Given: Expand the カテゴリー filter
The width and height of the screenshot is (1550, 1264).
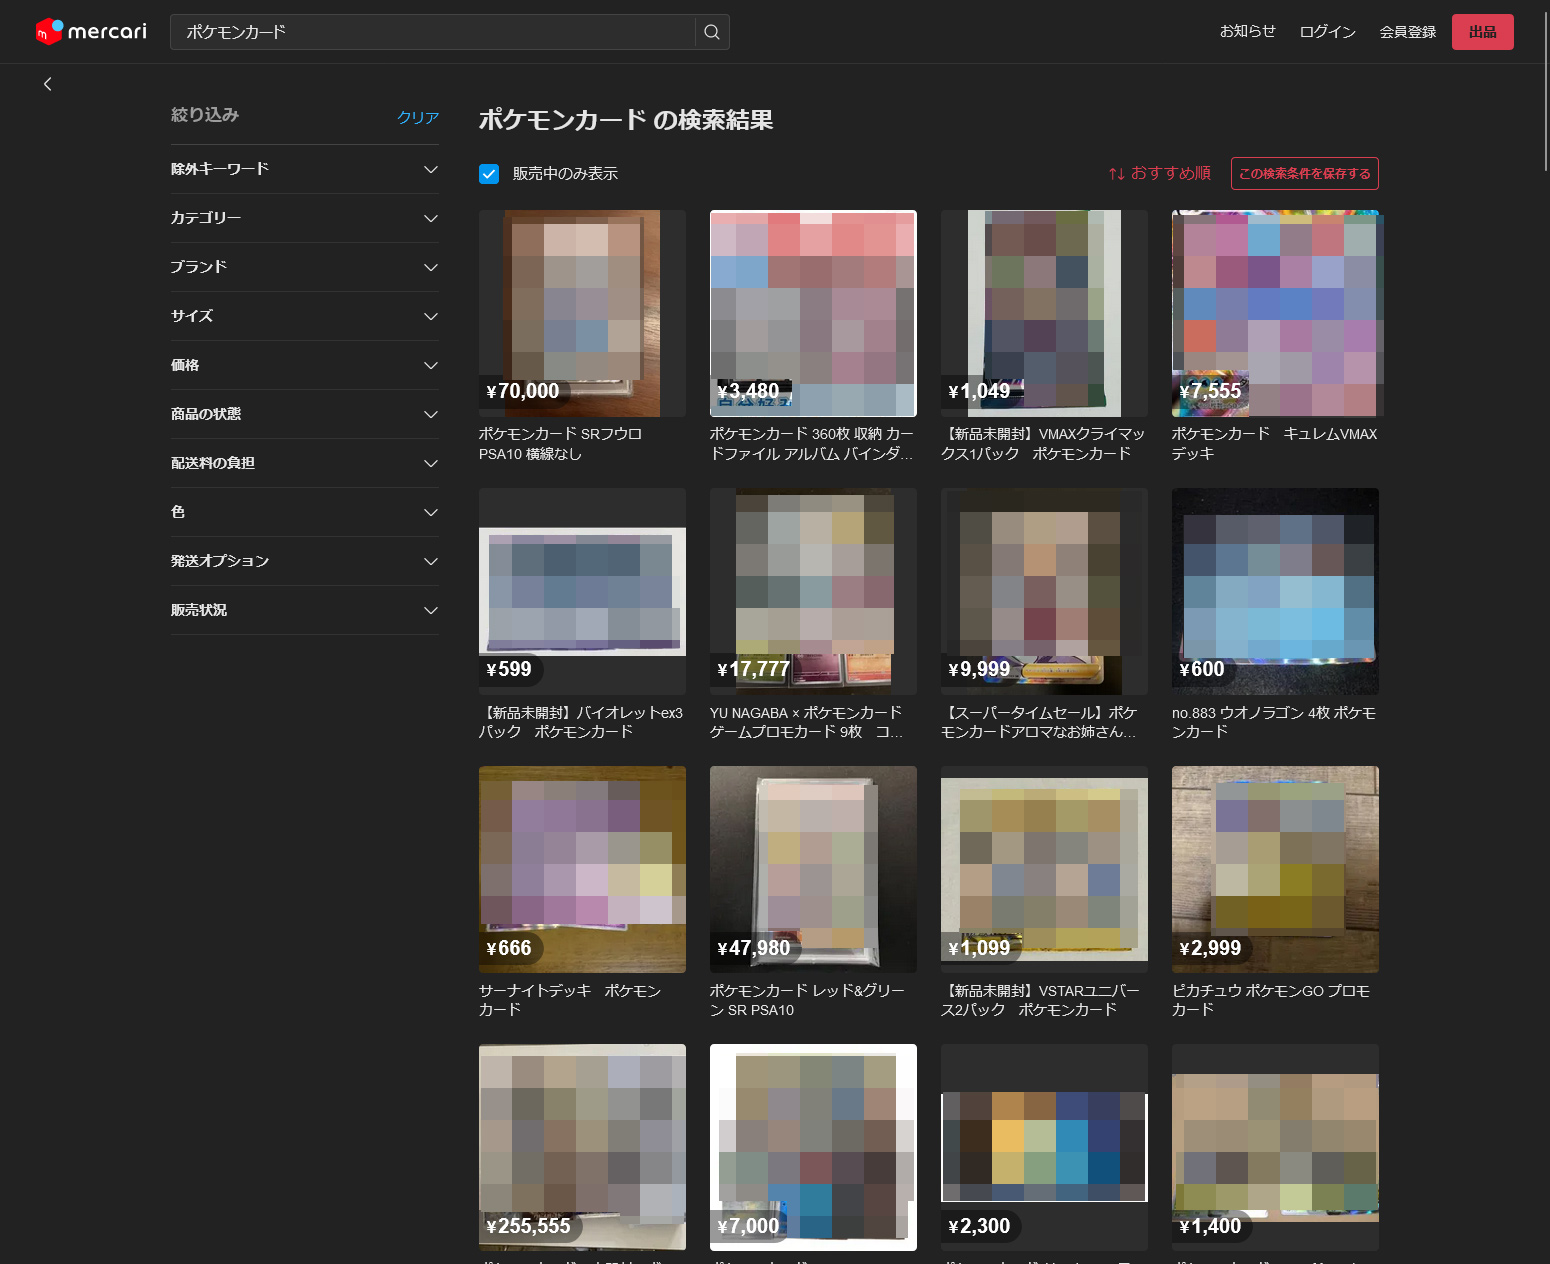Looking at the screenshot, I should [305, 218].
